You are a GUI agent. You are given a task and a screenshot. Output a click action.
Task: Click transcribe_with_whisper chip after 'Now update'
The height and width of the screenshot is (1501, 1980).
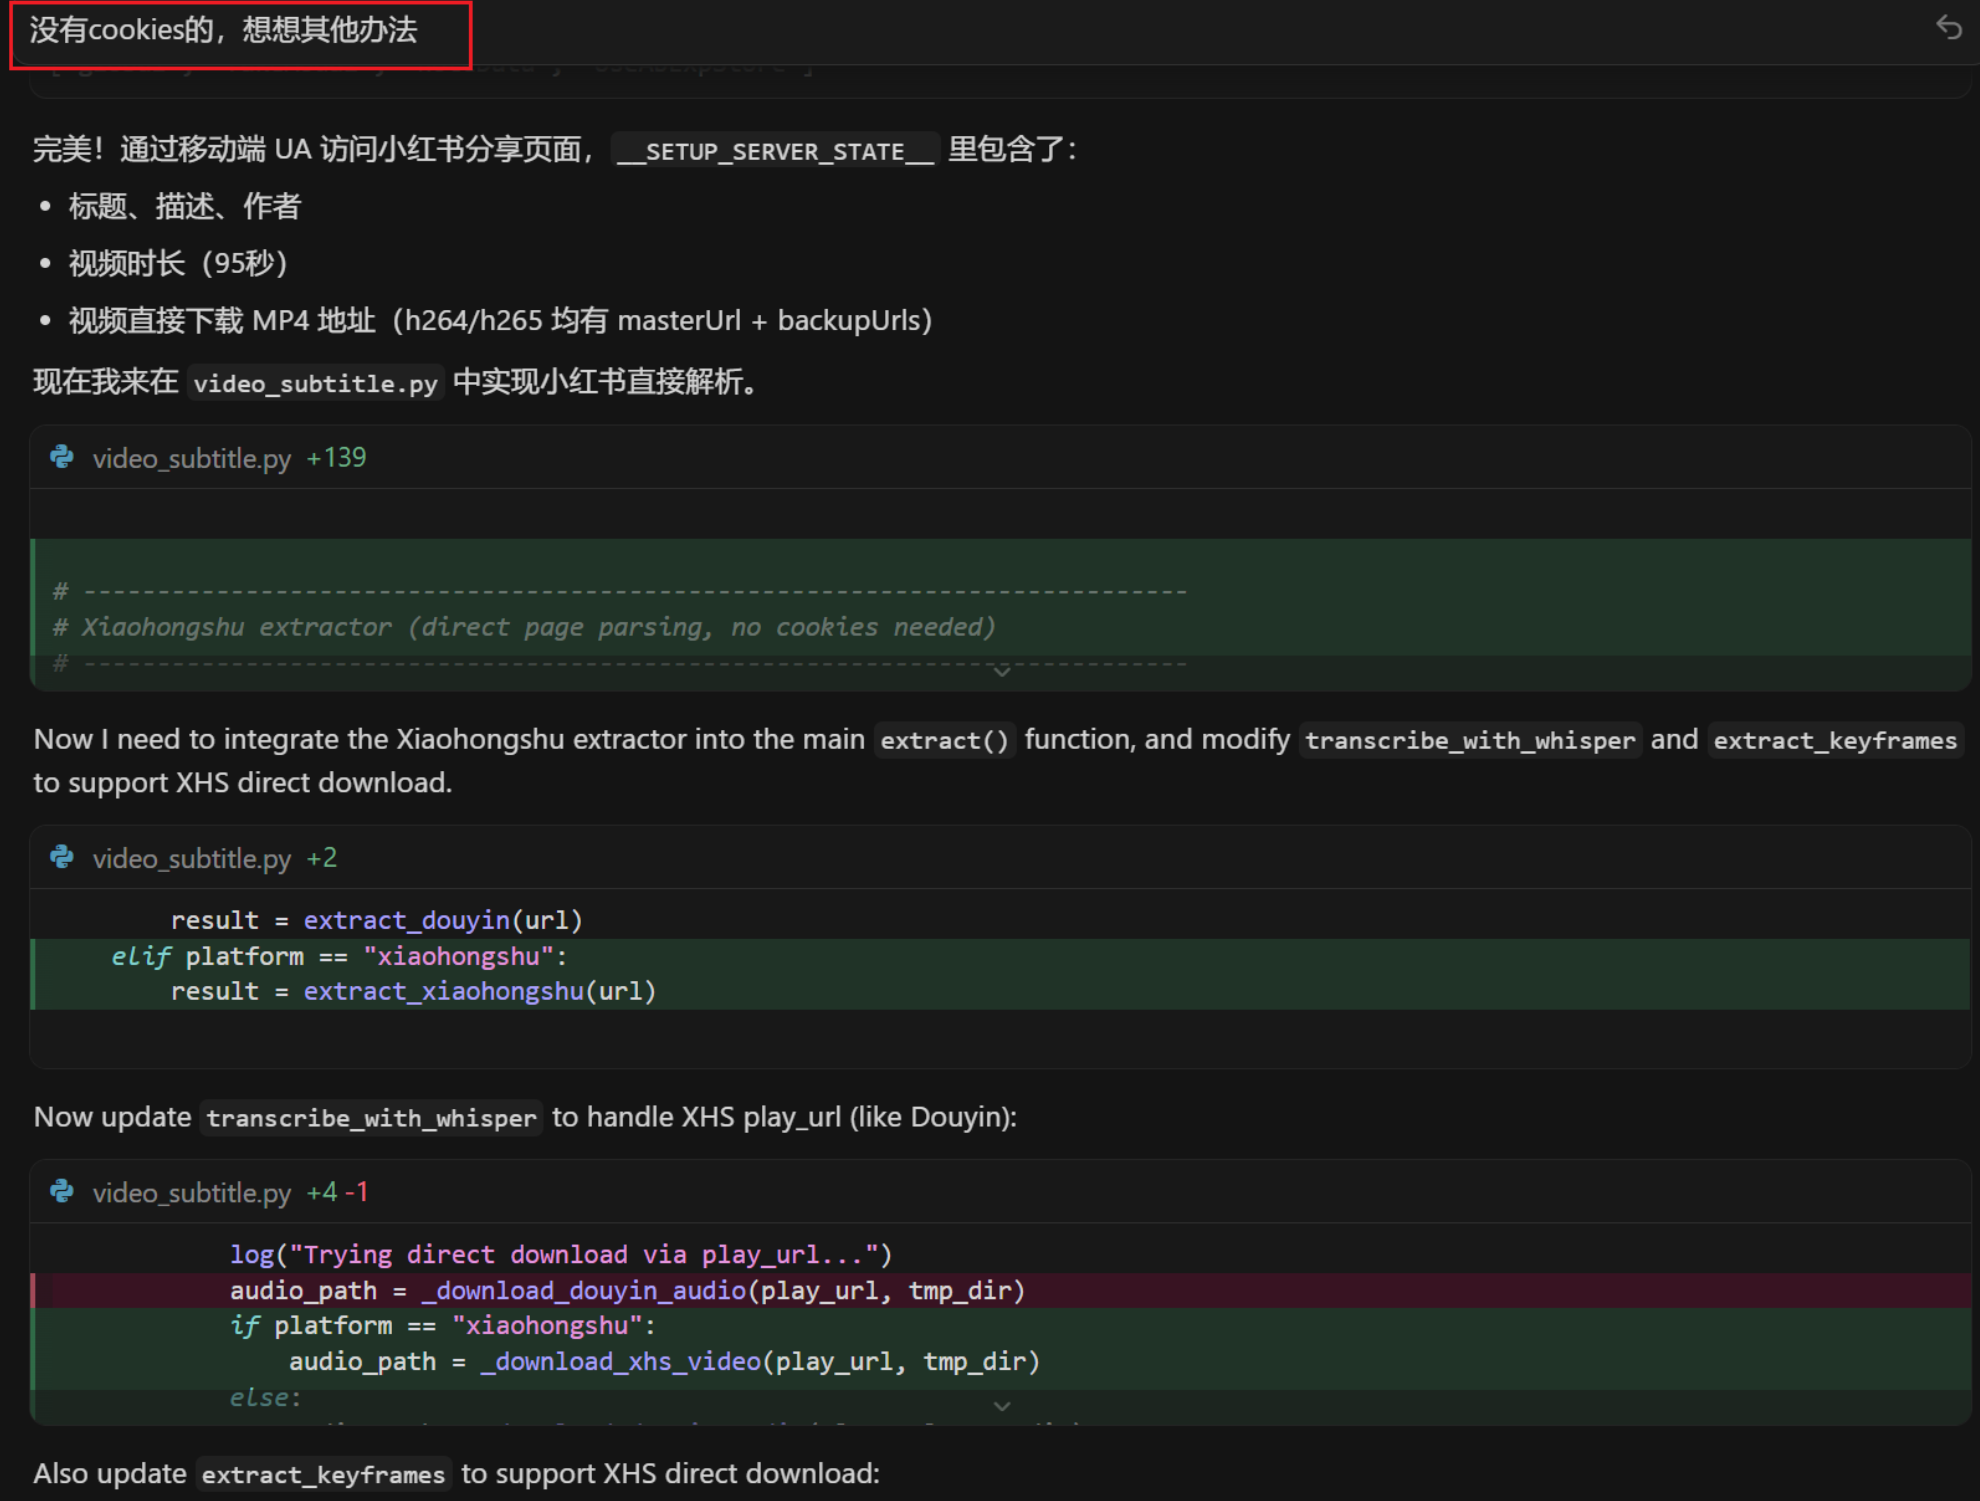coord(371,1118)
